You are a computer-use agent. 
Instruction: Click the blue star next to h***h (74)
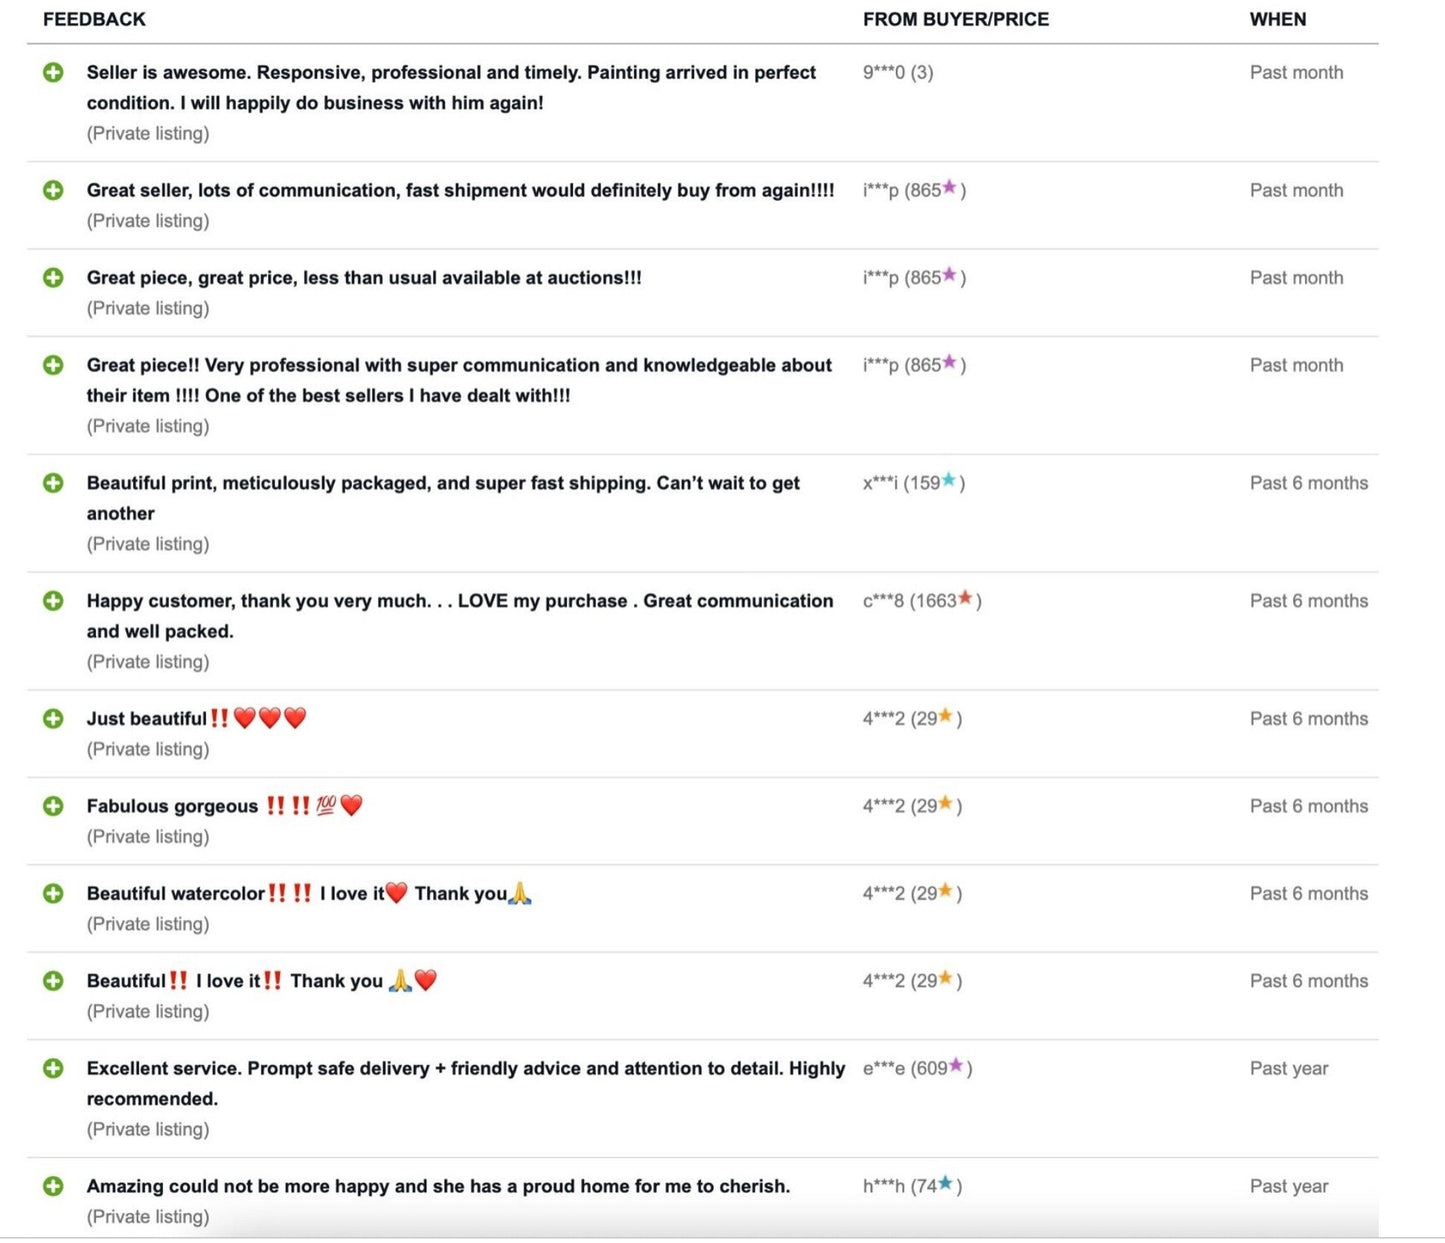click(x=946, y=1184)
